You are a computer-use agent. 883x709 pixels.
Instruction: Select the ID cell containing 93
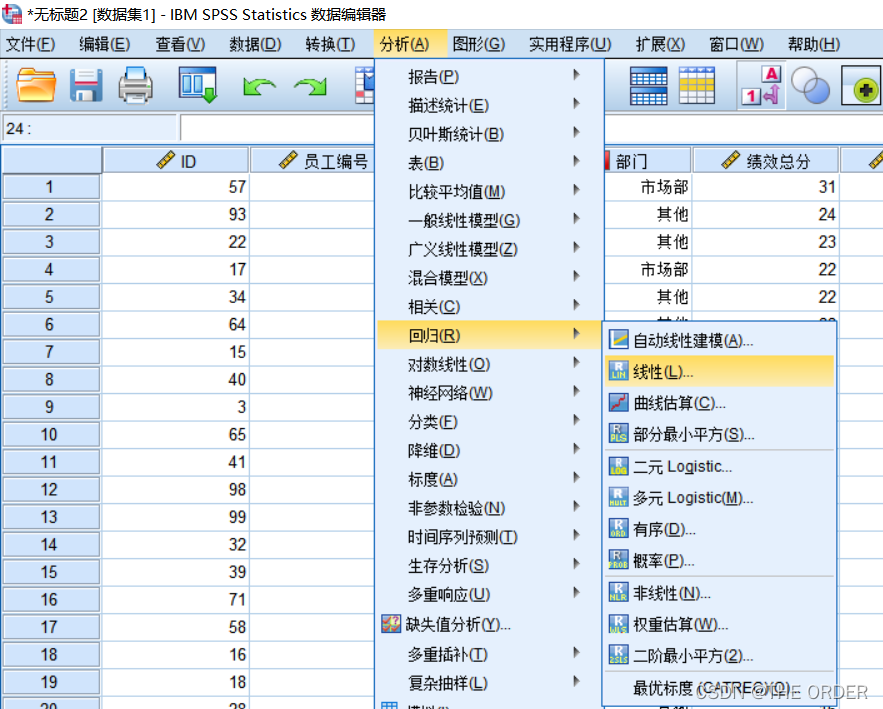176,214
